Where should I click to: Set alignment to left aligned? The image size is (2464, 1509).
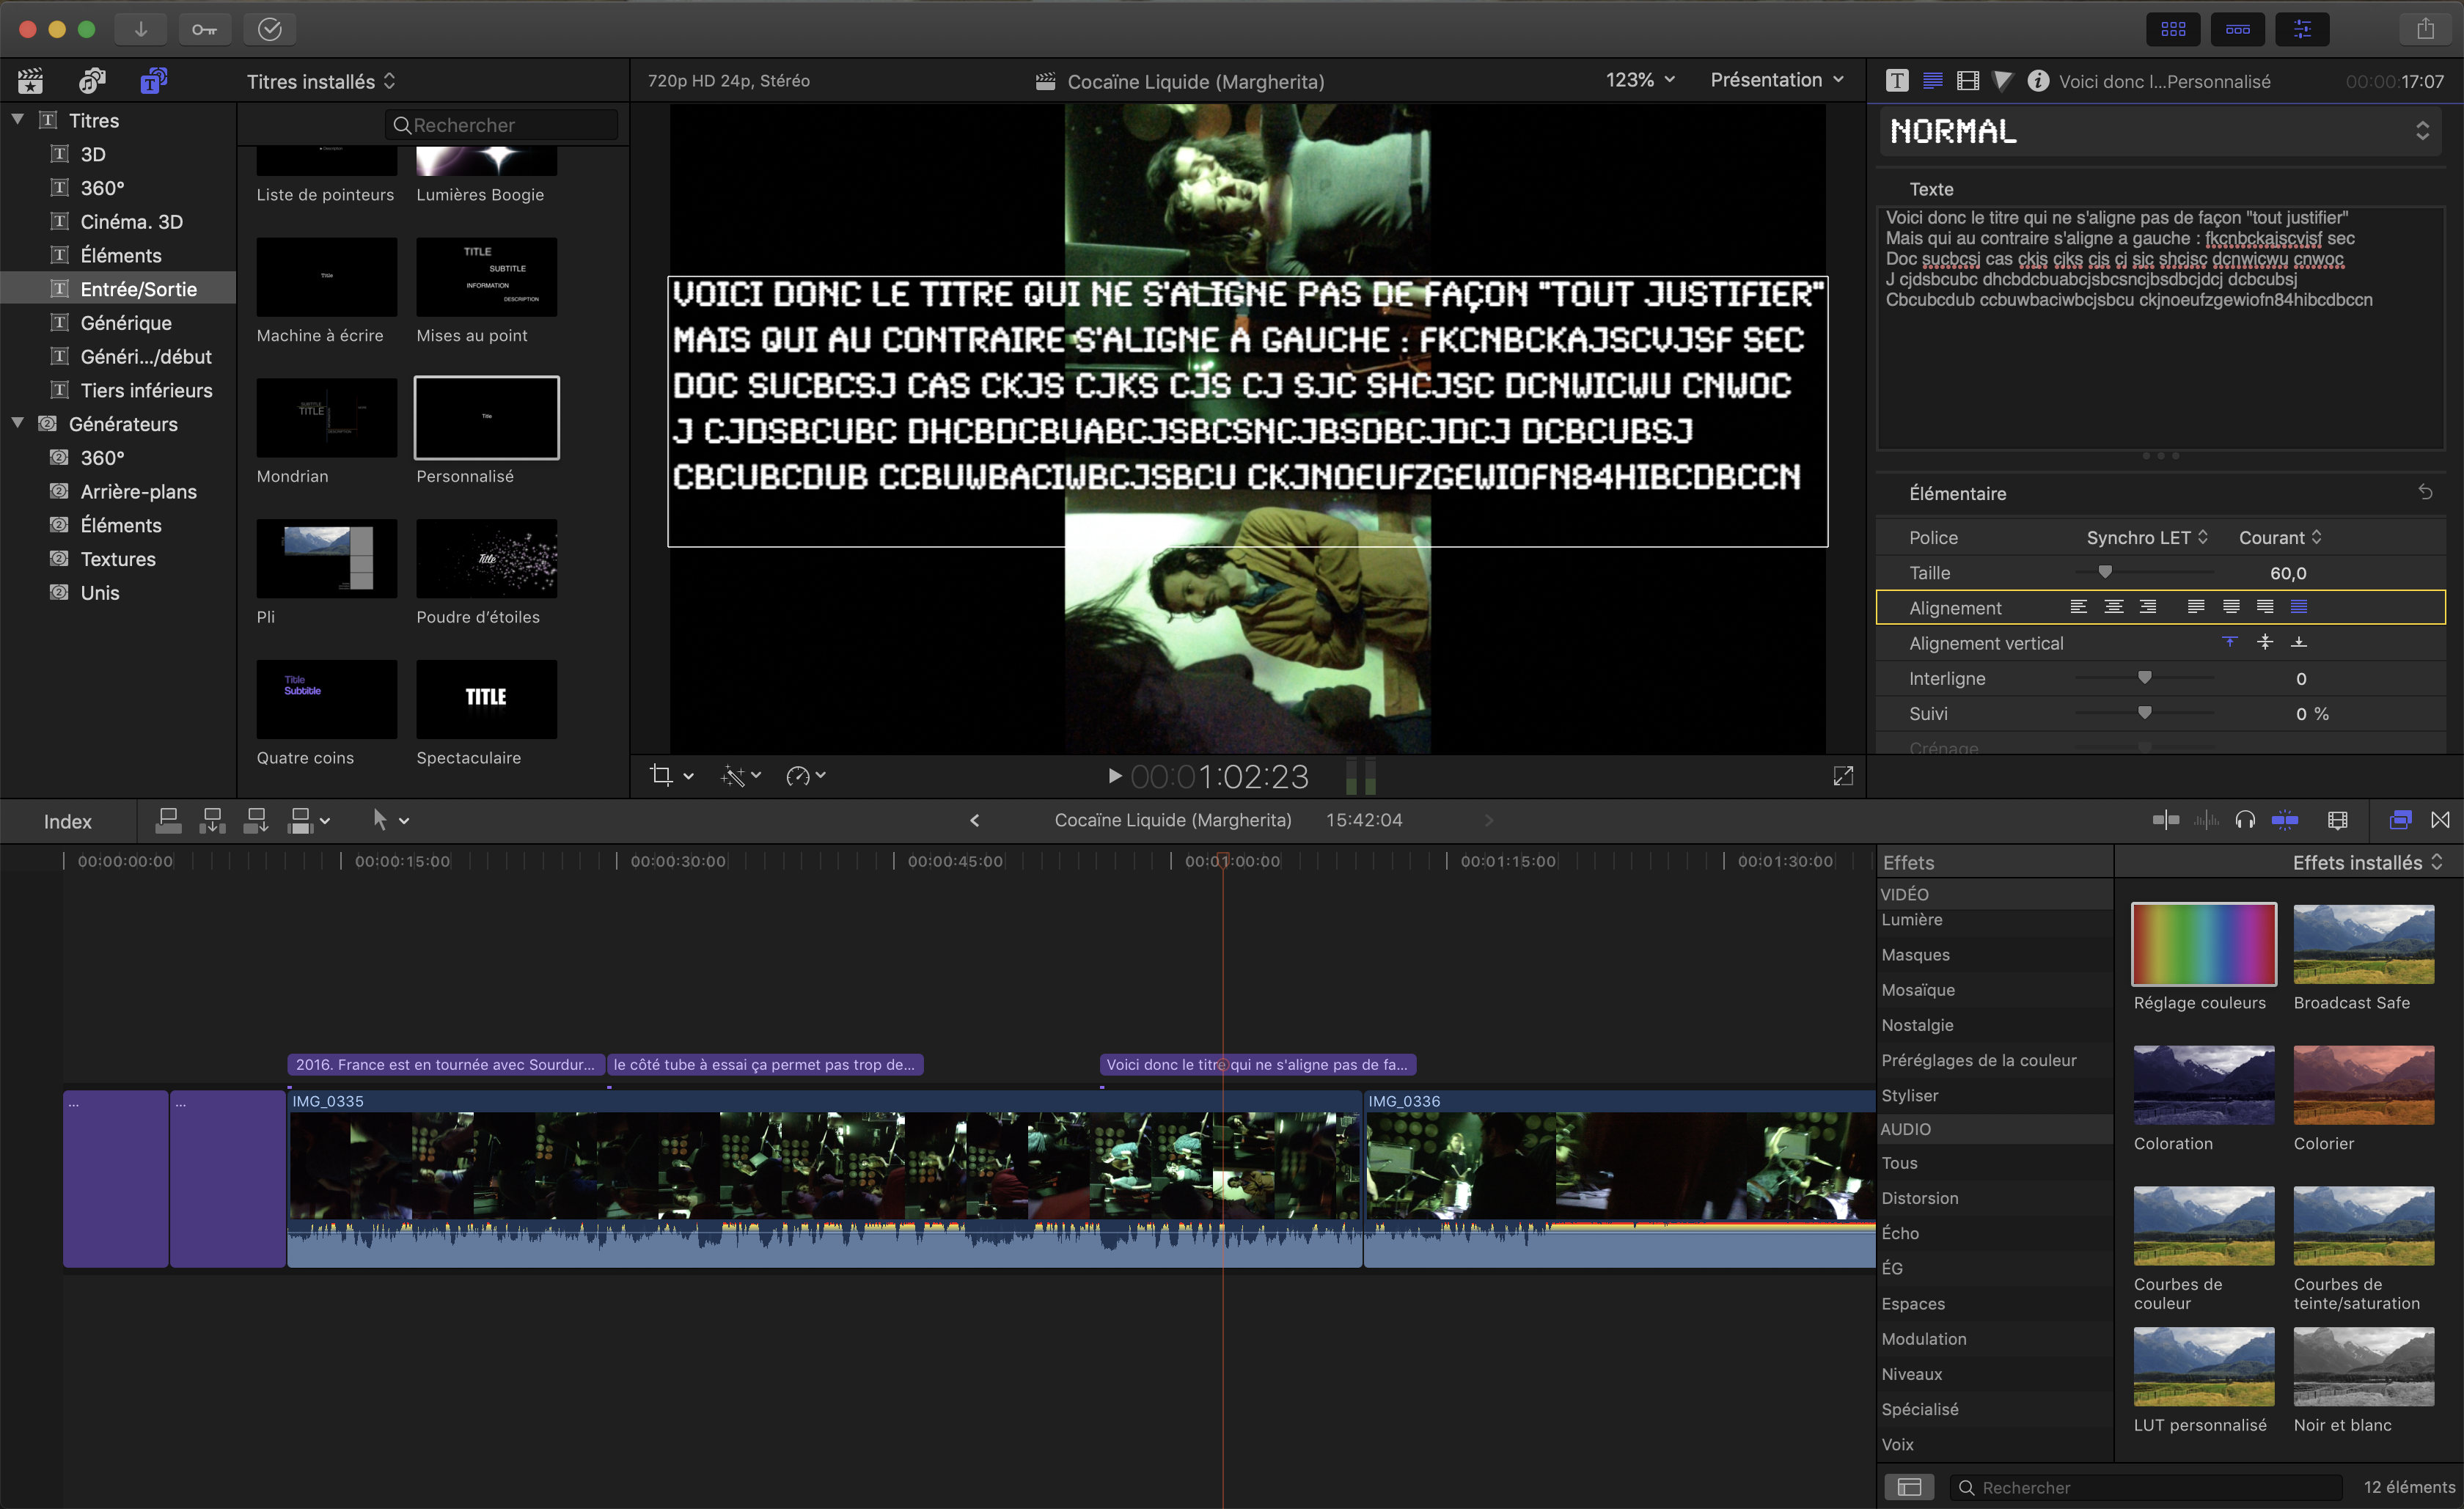[x=2079, y=607]
